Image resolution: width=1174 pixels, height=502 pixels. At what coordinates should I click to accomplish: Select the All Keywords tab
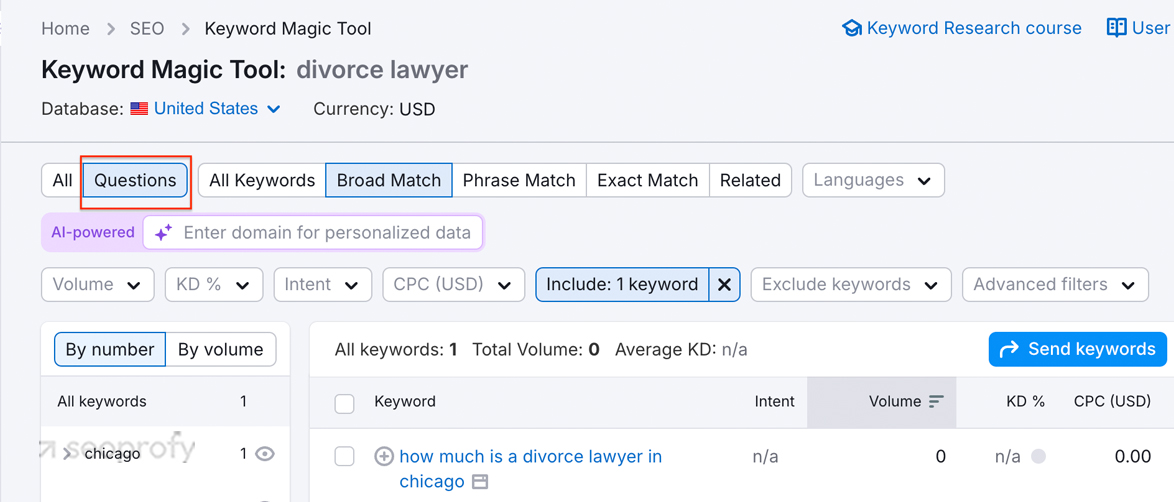(x=262, y=181)
